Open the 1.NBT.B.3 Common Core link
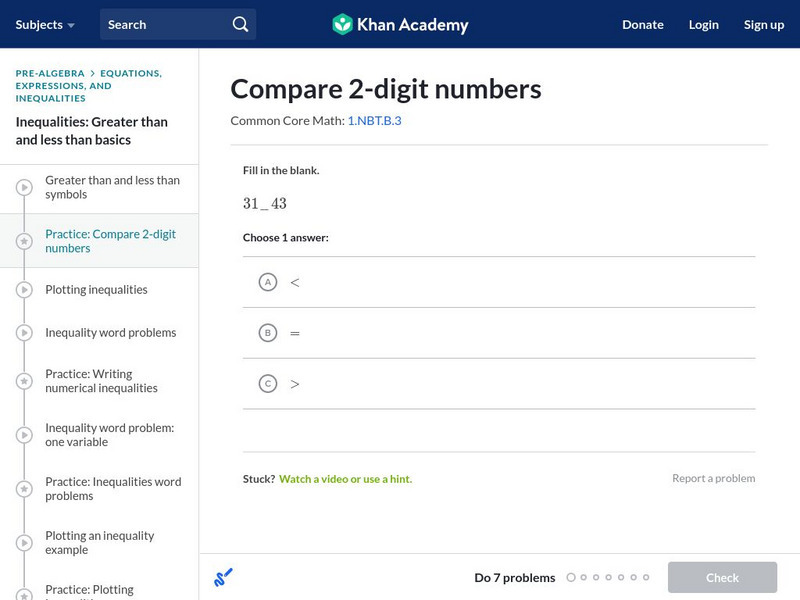Image resolution: width=800 pixels, height=600 pixels. pyautogui.click(x=374, y=120)
